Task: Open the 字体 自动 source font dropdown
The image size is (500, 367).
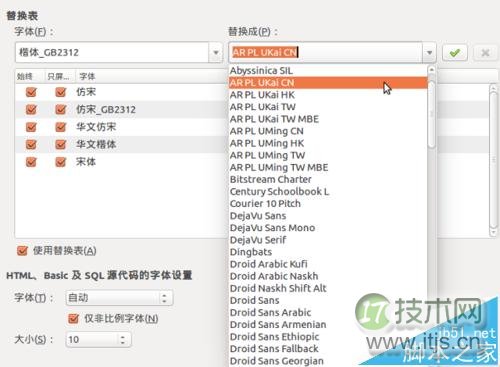Action: point(120,298)
